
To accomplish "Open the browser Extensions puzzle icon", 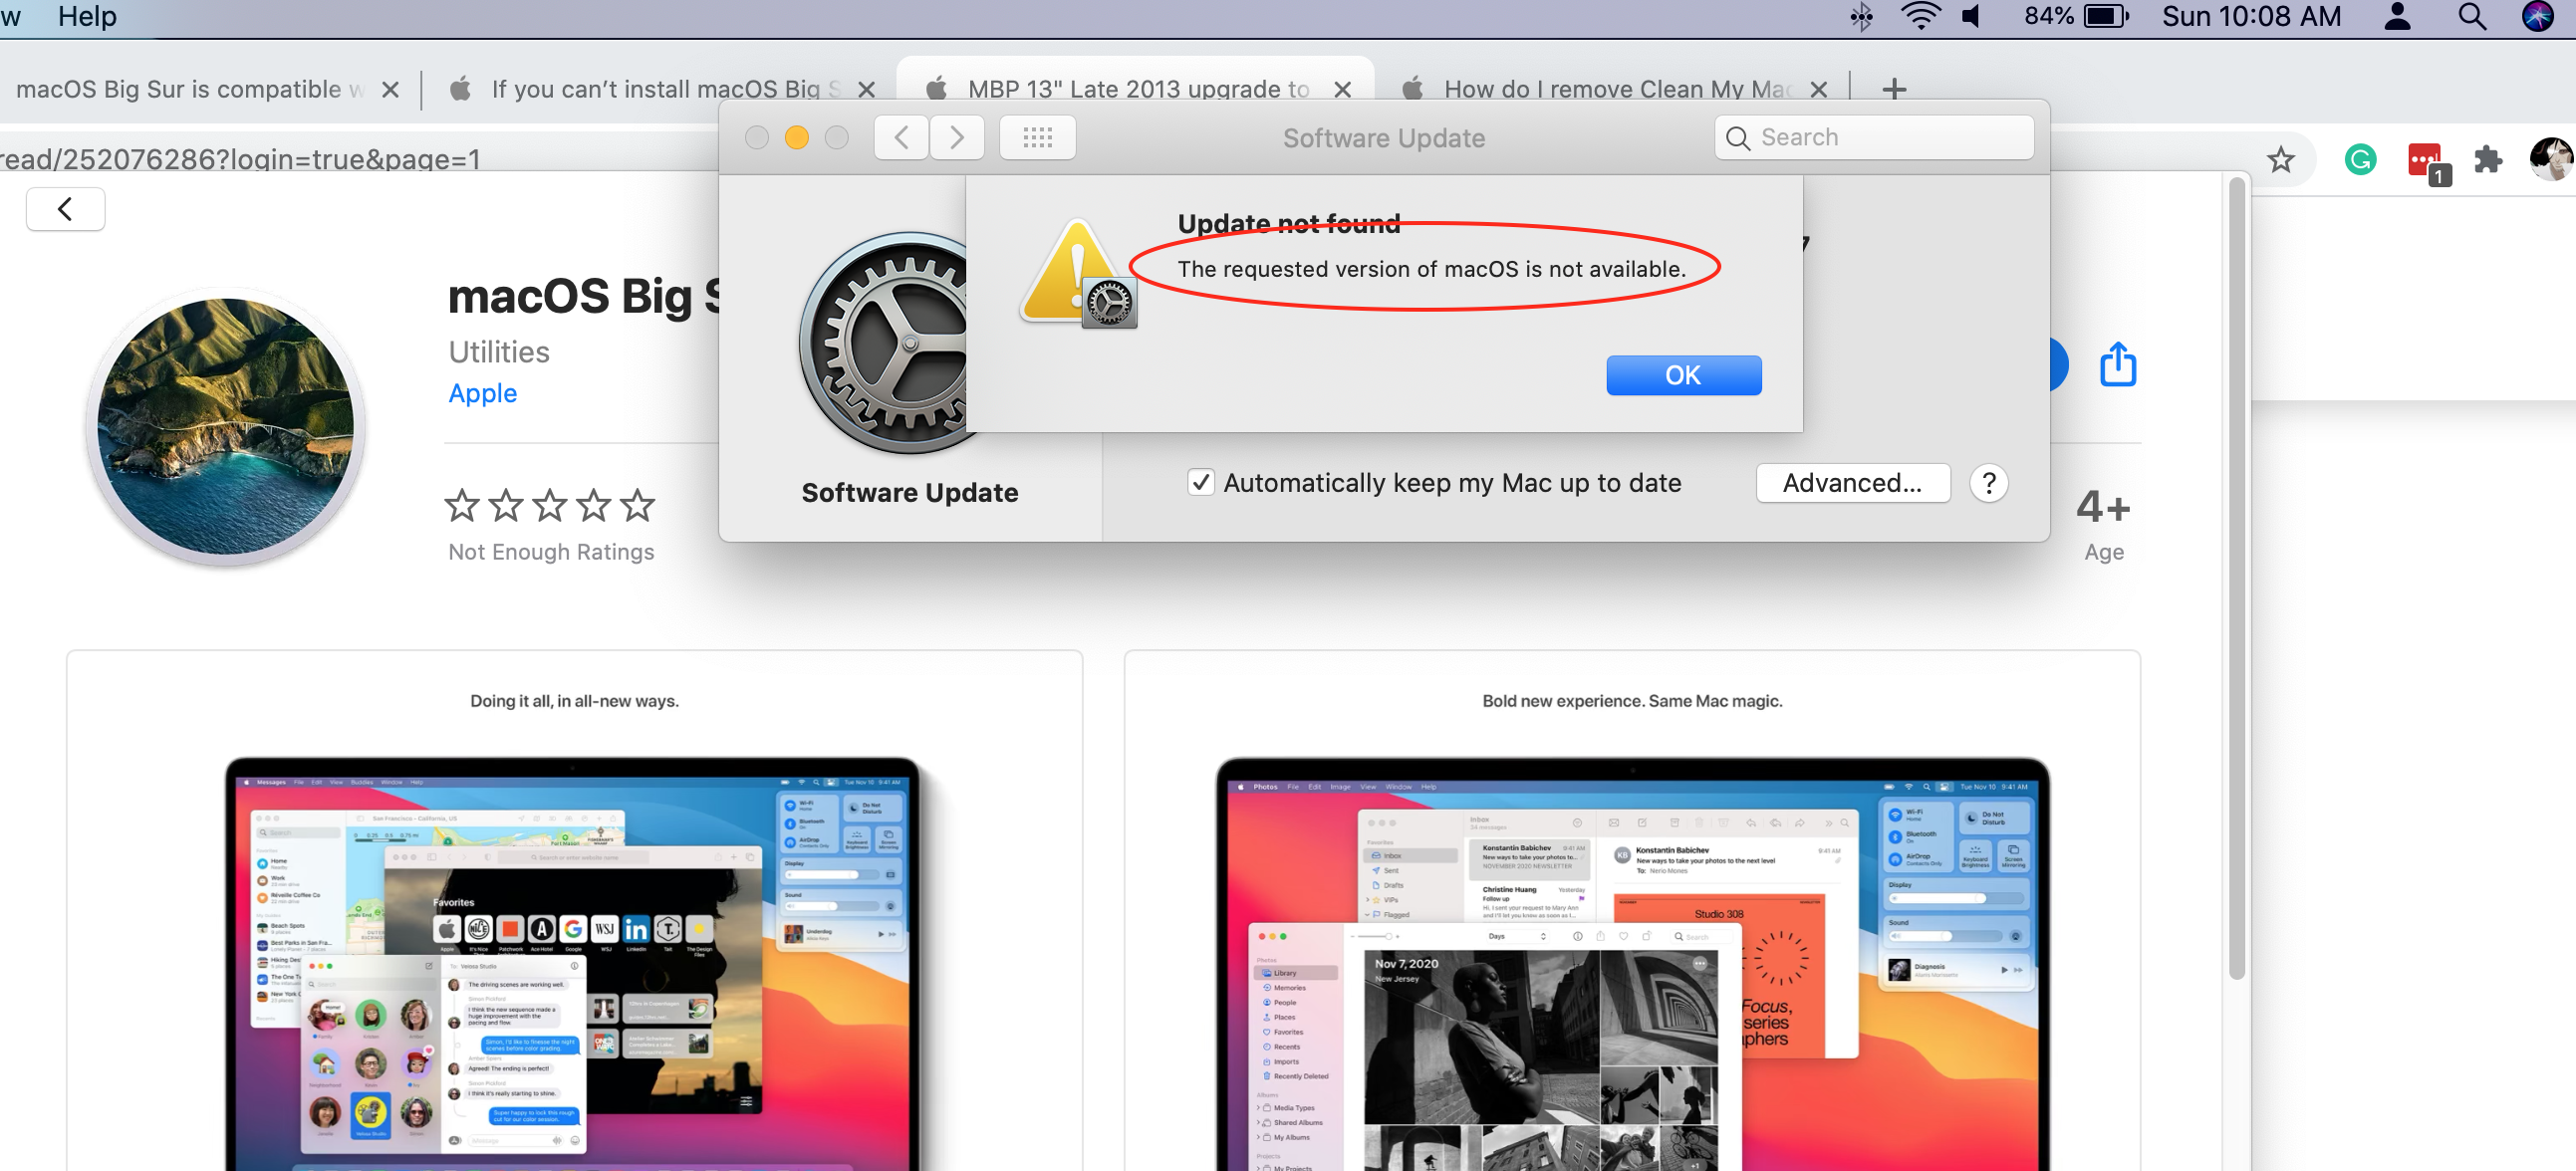I will point(2486,160).
